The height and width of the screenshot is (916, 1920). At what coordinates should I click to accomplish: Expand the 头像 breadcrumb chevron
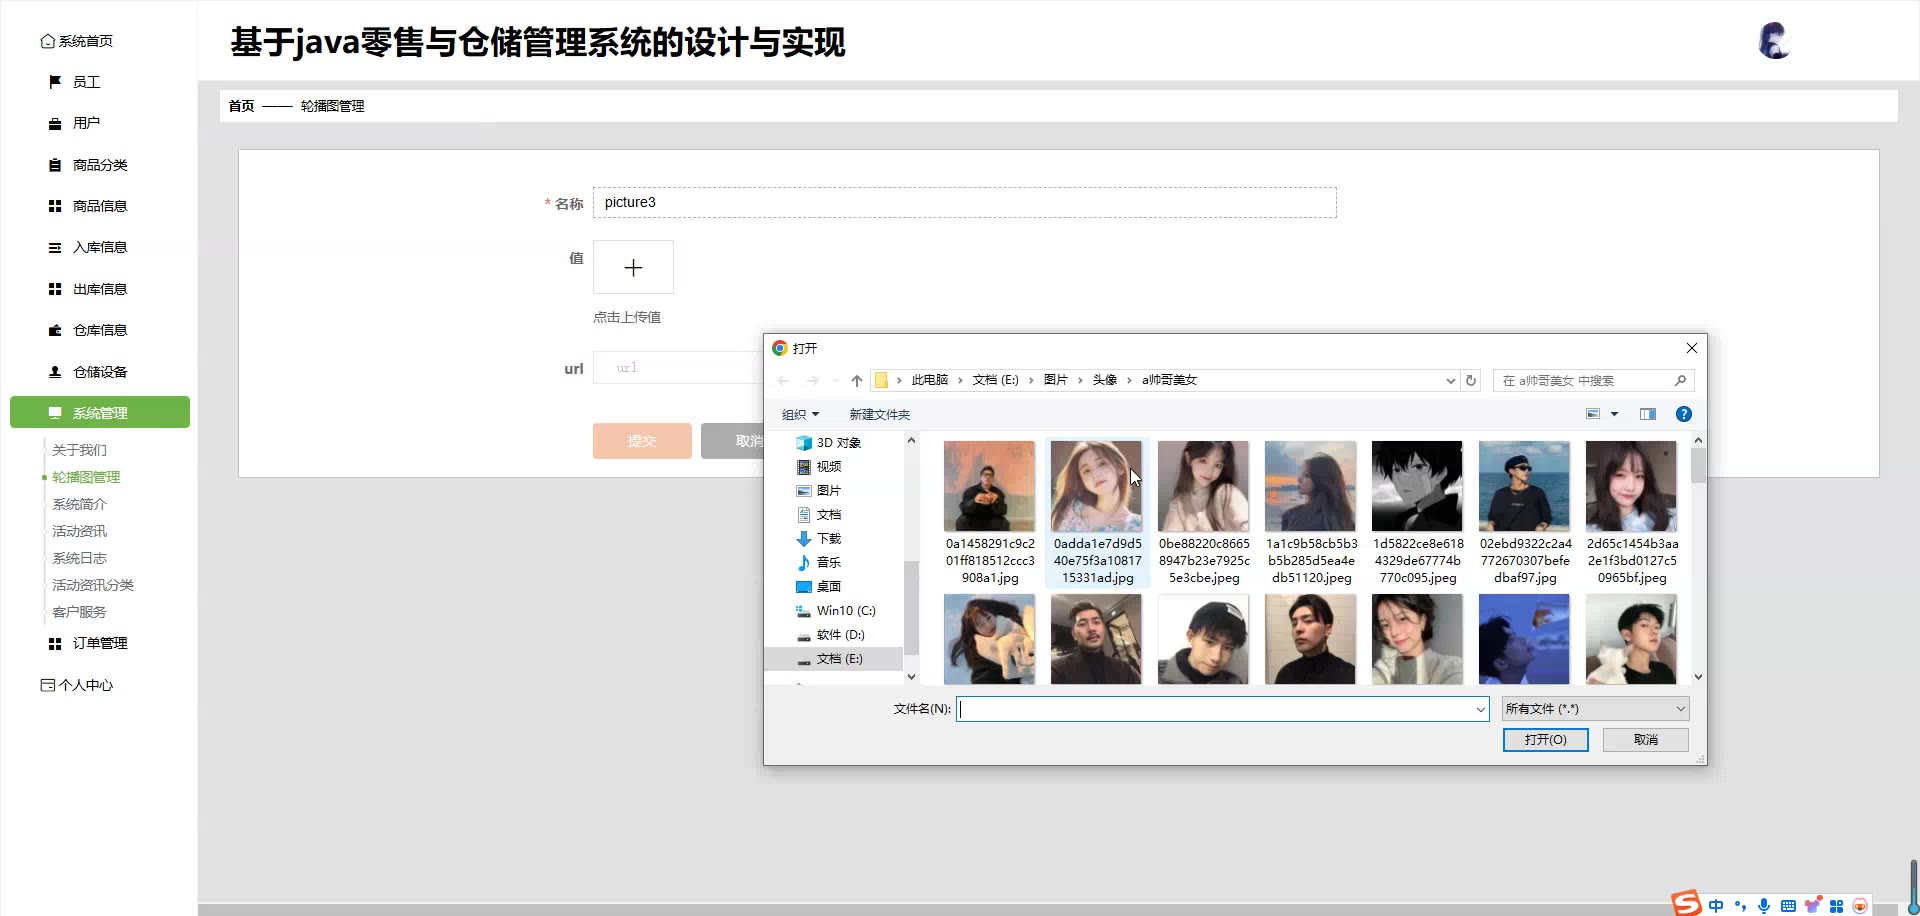[x=1129, y=380]
